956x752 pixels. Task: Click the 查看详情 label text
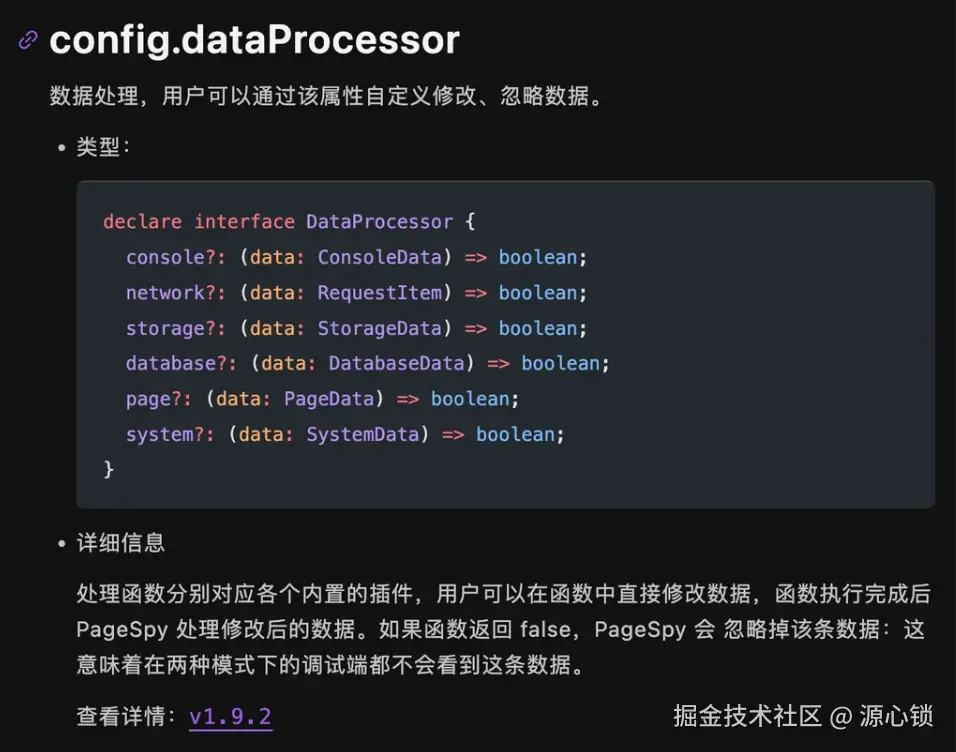point(120,717)
